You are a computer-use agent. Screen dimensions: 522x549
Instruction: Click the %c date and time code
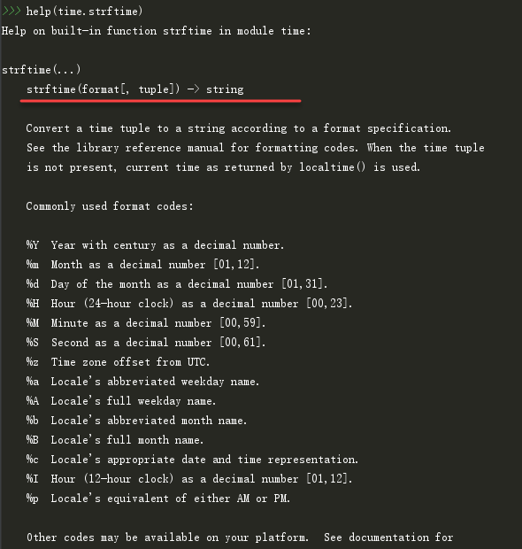pyautogui.click(x=33, y=459)
